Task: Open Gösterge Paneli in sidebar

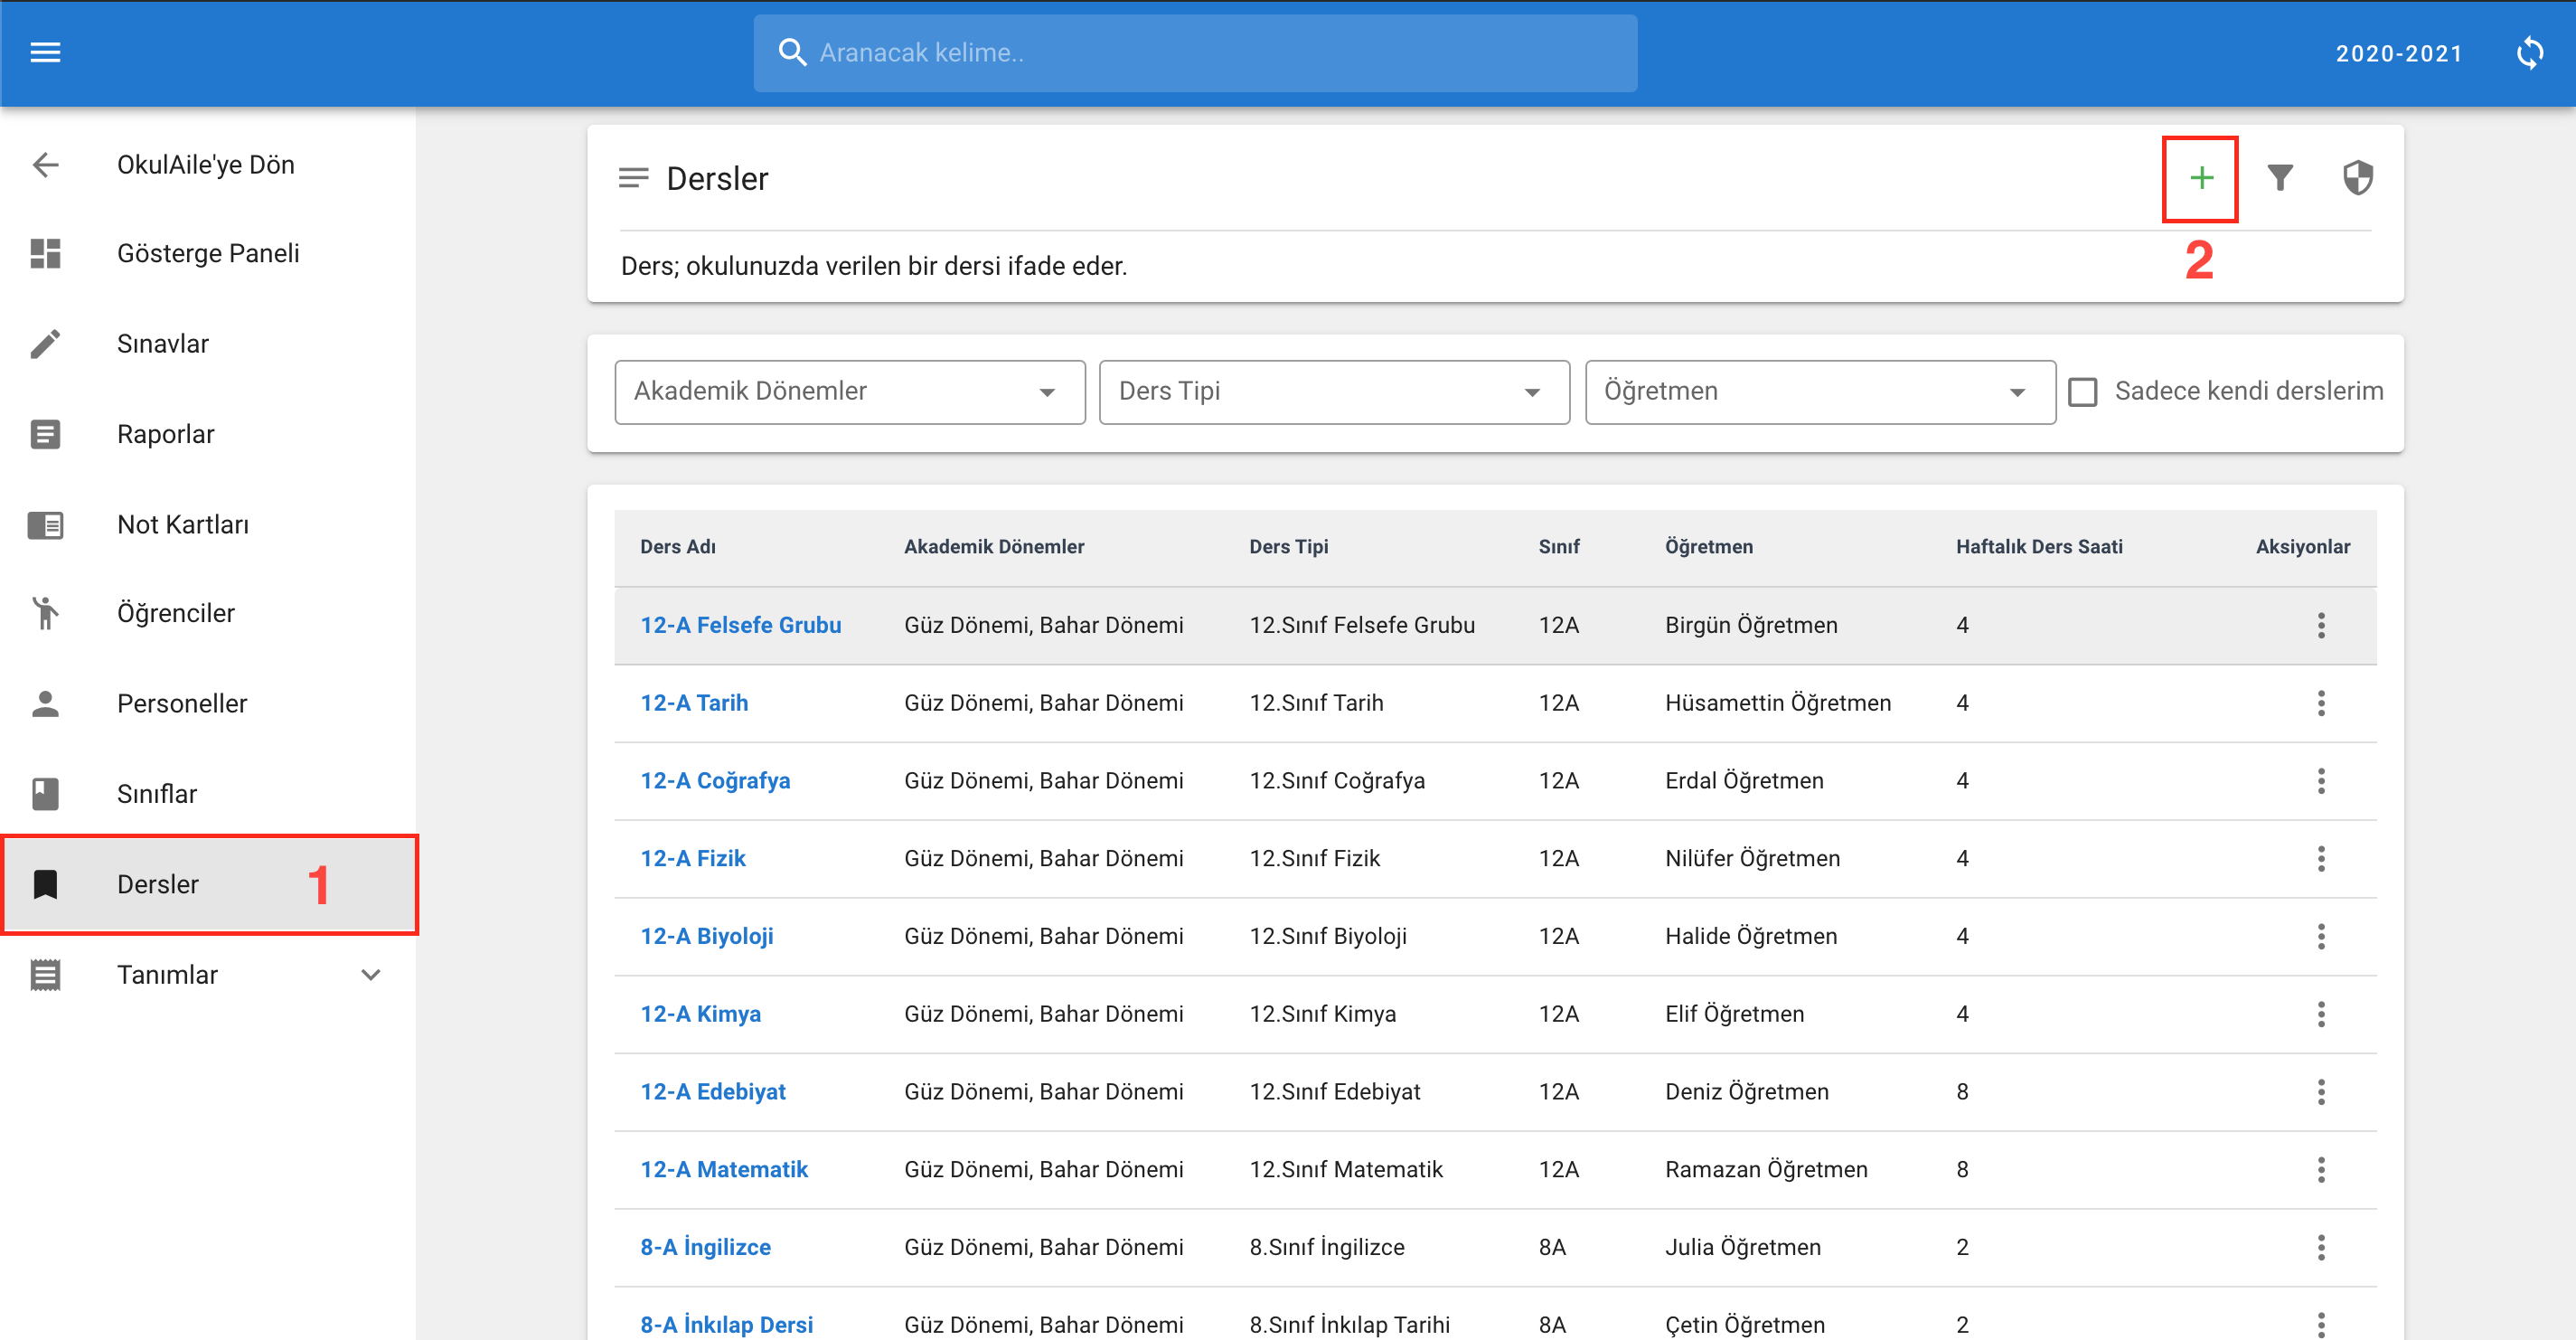Action: [208, 253]
